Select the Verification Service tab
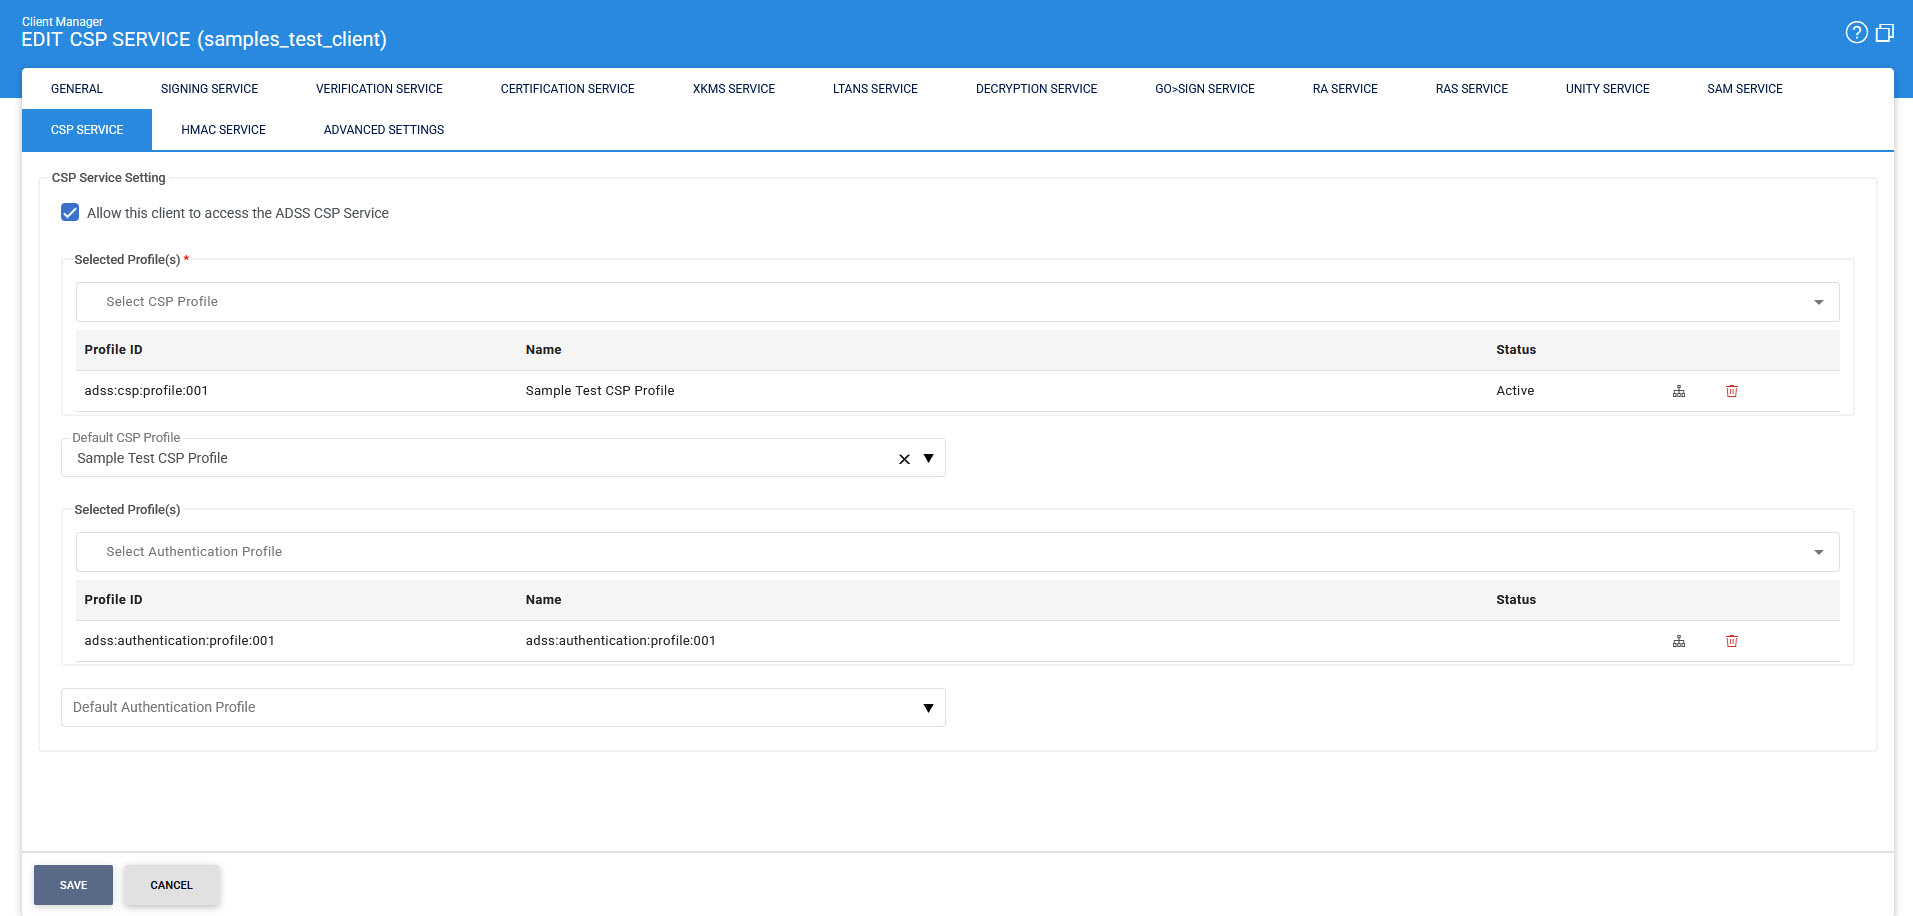 coord(379,89)
